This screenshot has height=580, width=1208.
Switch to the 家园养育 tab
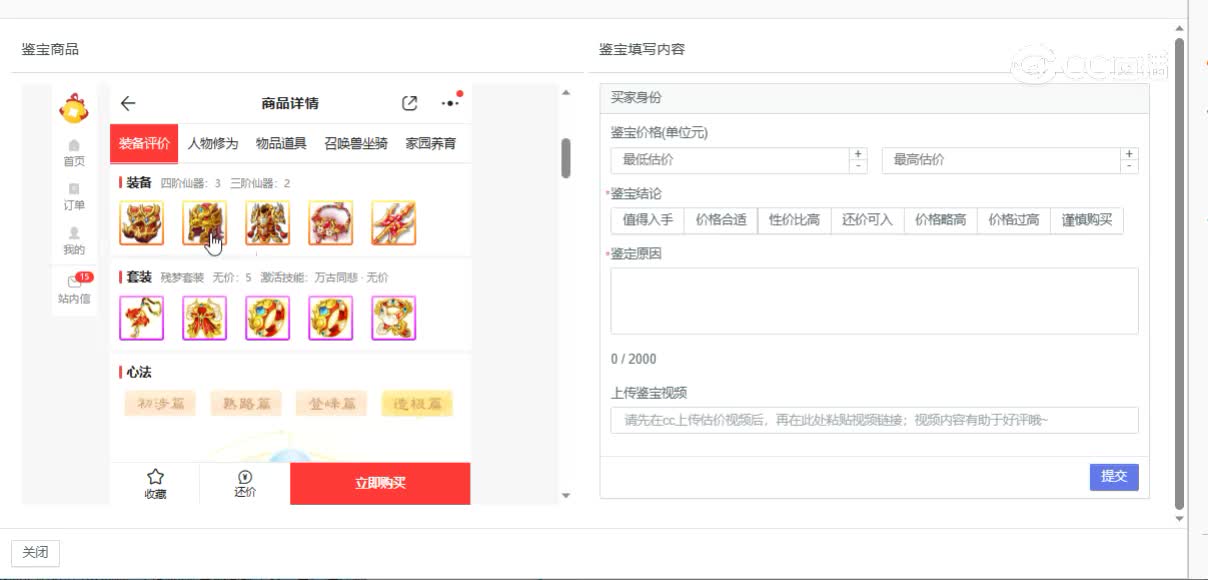[431, 143]
